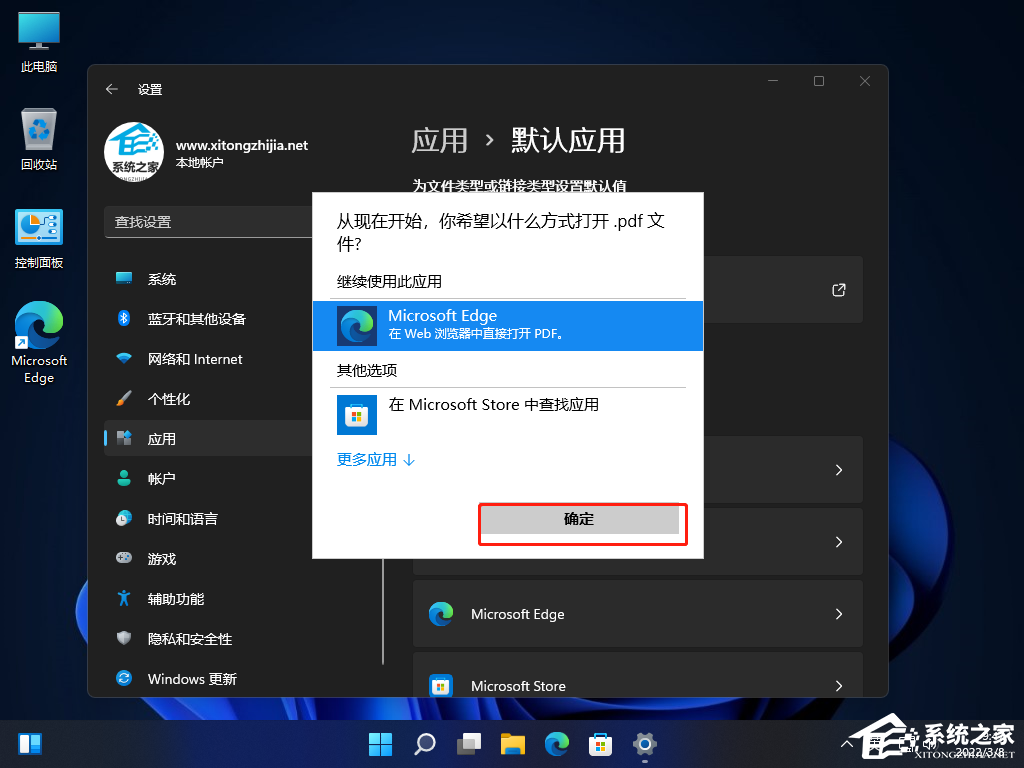This screenshot has width=1024, height=768.
Task: Go to 帐户 settings
Action: coord(161,479)
